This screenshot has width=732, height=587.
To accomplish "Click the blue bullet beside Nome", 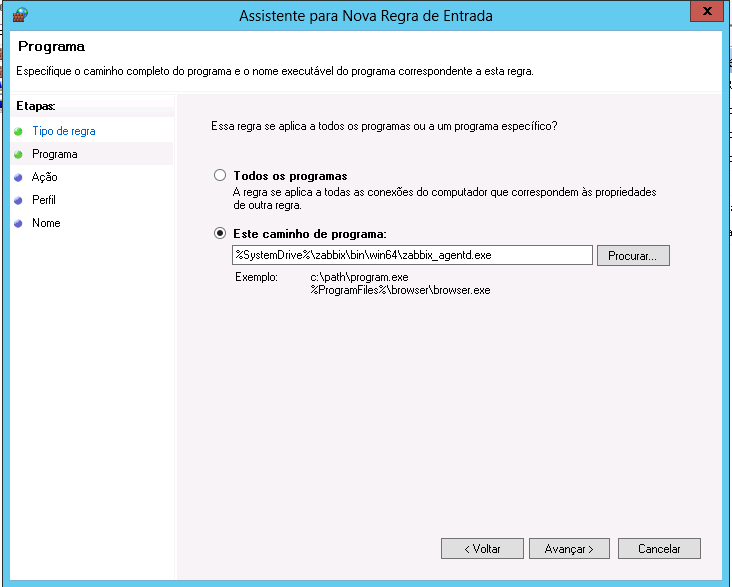I will click(18, 223).
